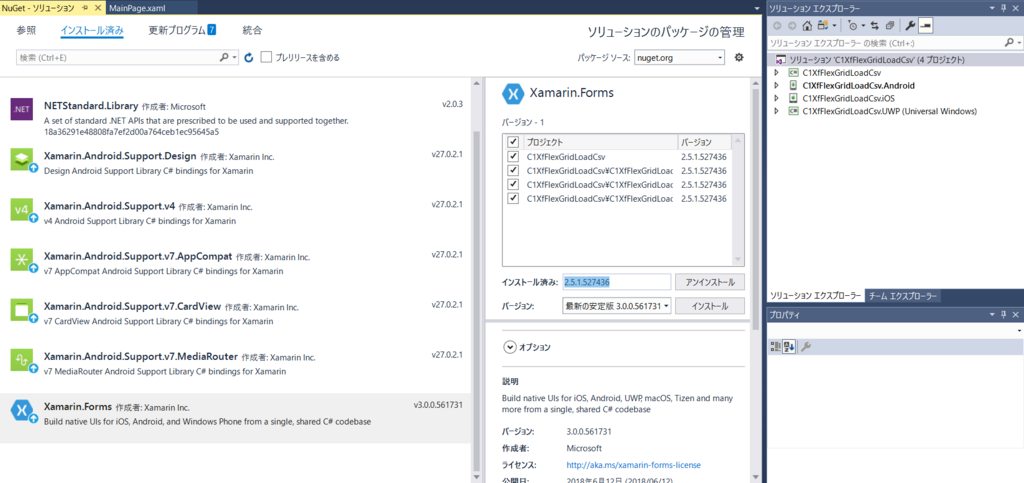Open NuGet settings with the gear icon
This screenshot has width=1024, height=483.
coord(739,57)
